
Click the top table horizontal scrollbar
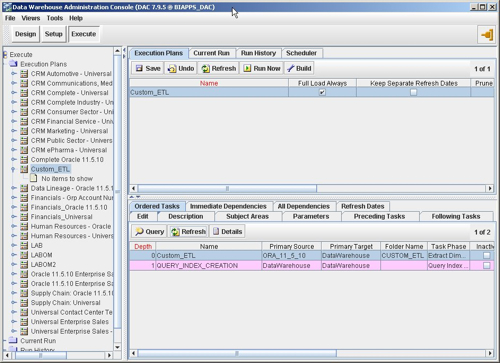coord(227,189)
